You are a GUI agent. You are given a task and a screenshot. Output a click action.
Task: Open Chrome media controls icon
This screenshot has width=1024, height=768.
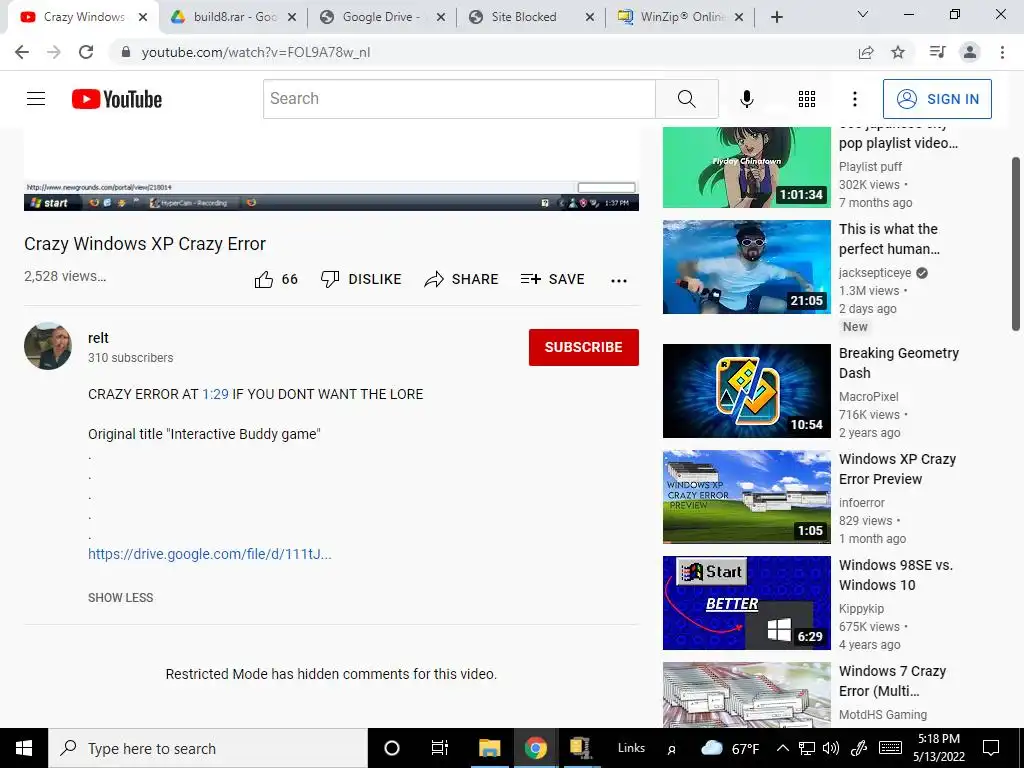pos(937,52)
